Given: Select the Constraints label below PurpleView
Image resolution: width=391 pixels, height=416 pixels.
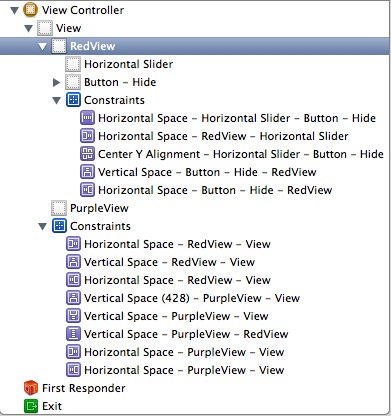Looking at the screenshot, I should 100,226.
